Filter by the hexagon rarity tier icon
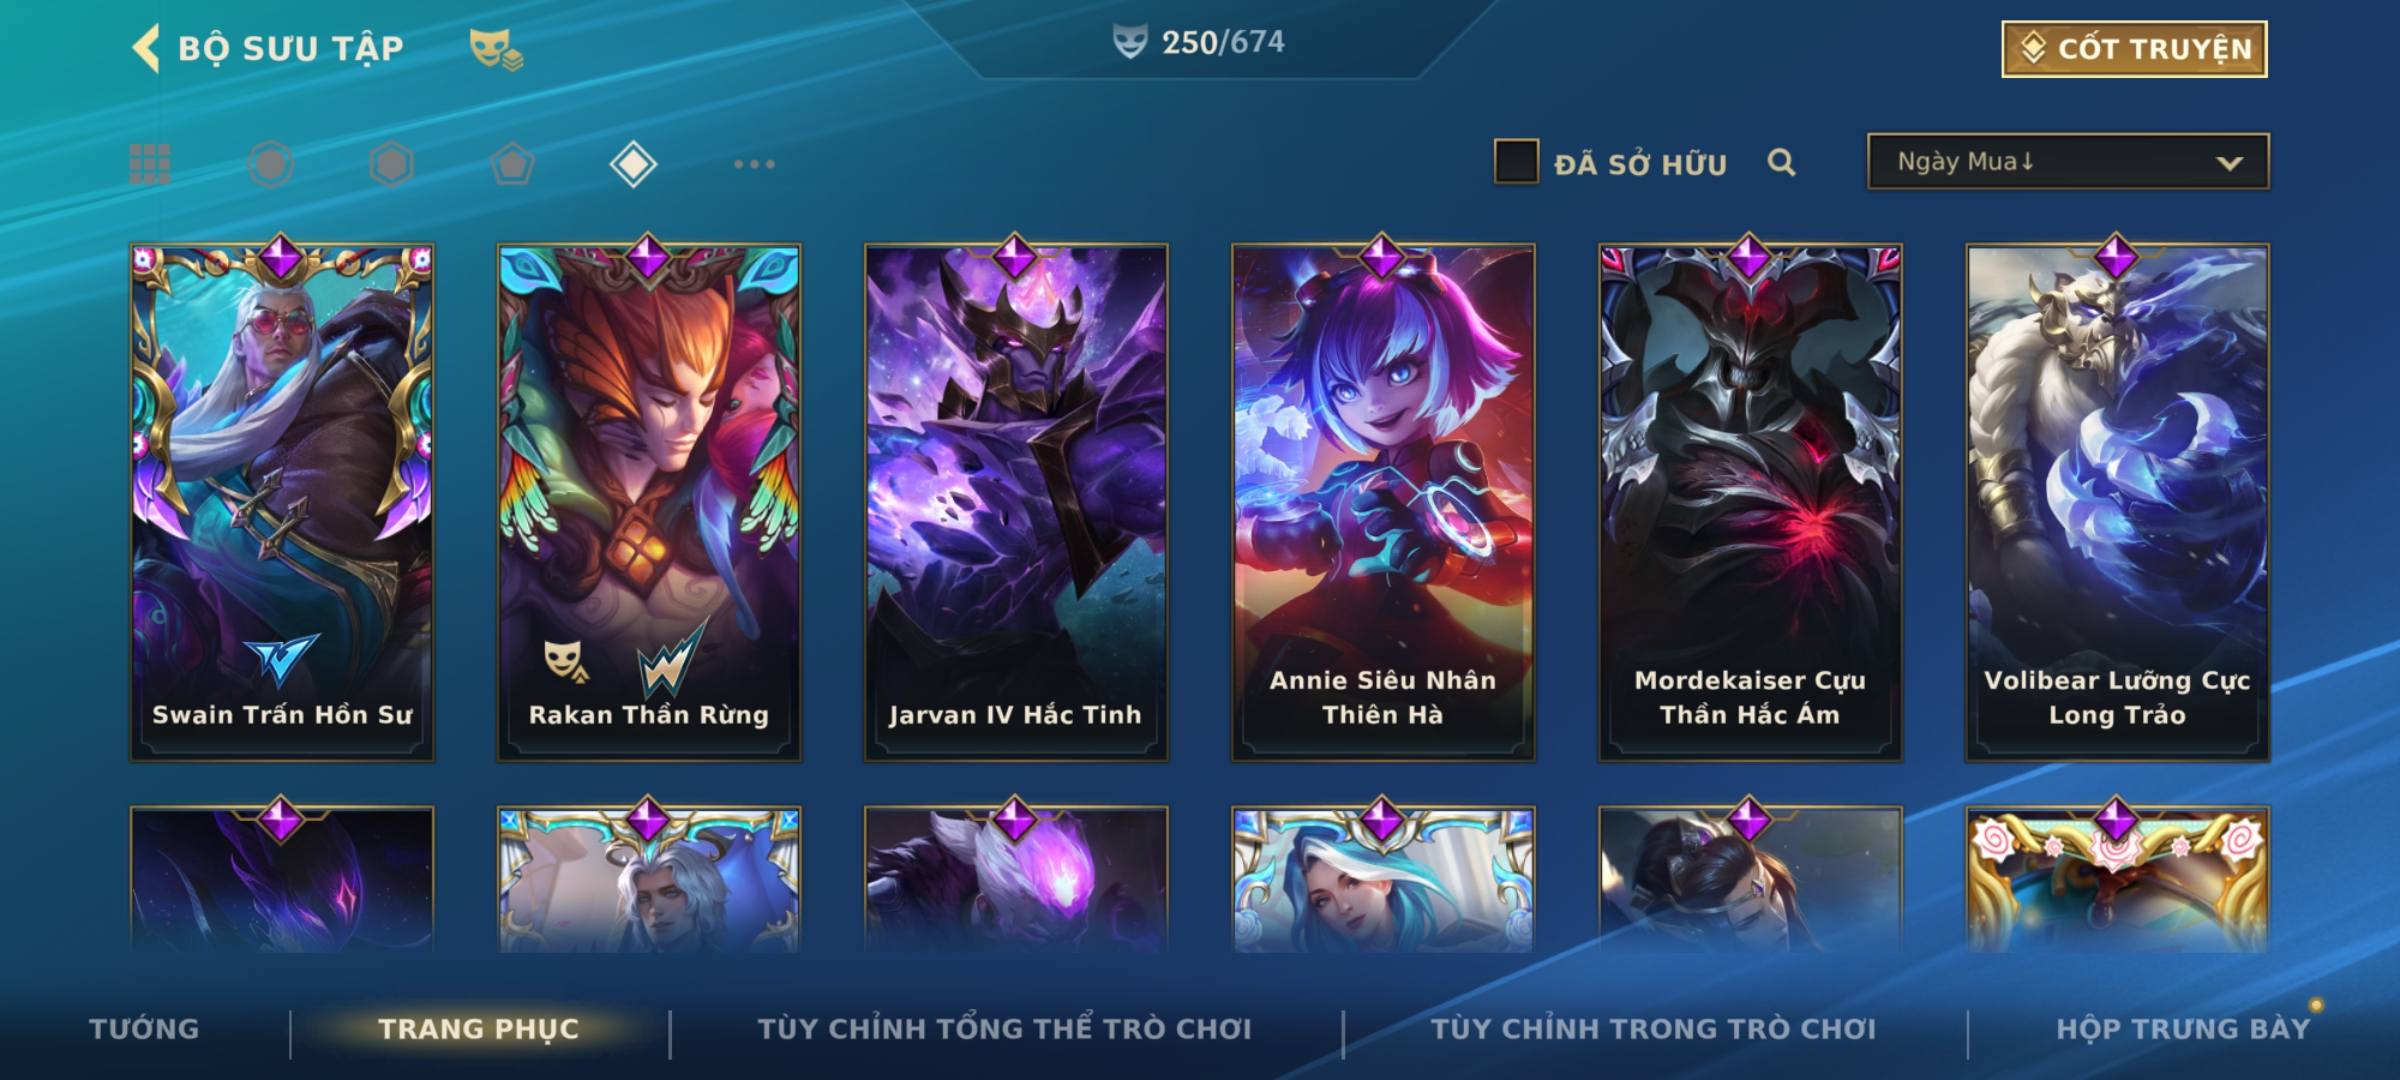This screenshot has height=1080, width=2400. coord(391,164)
